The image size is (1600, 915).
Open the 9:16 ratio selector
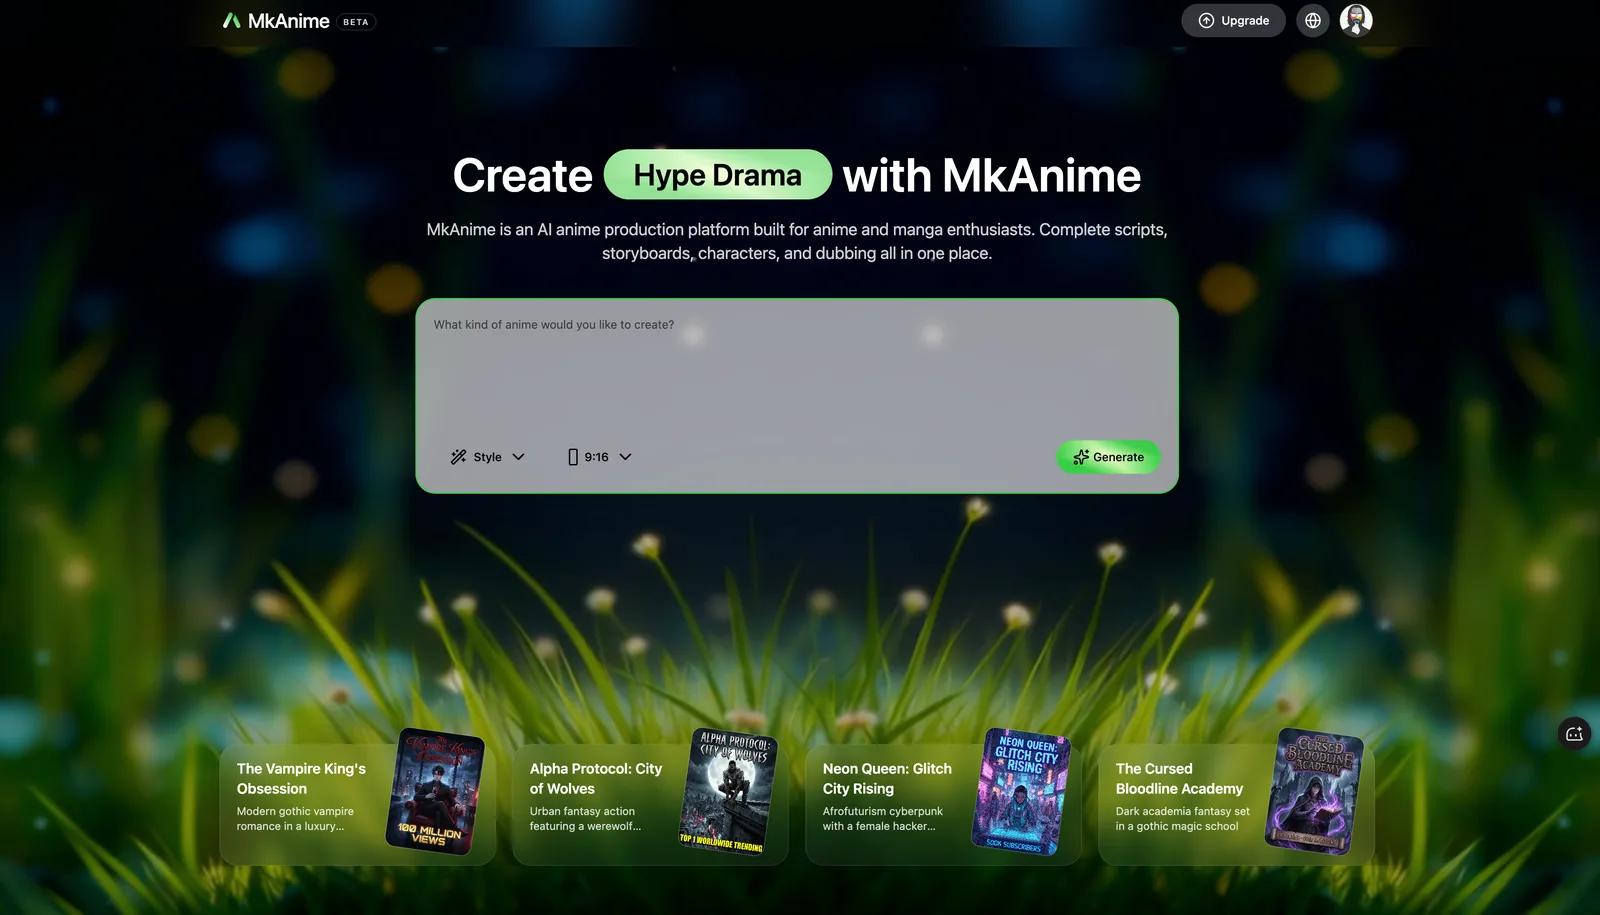pos(597,457)
